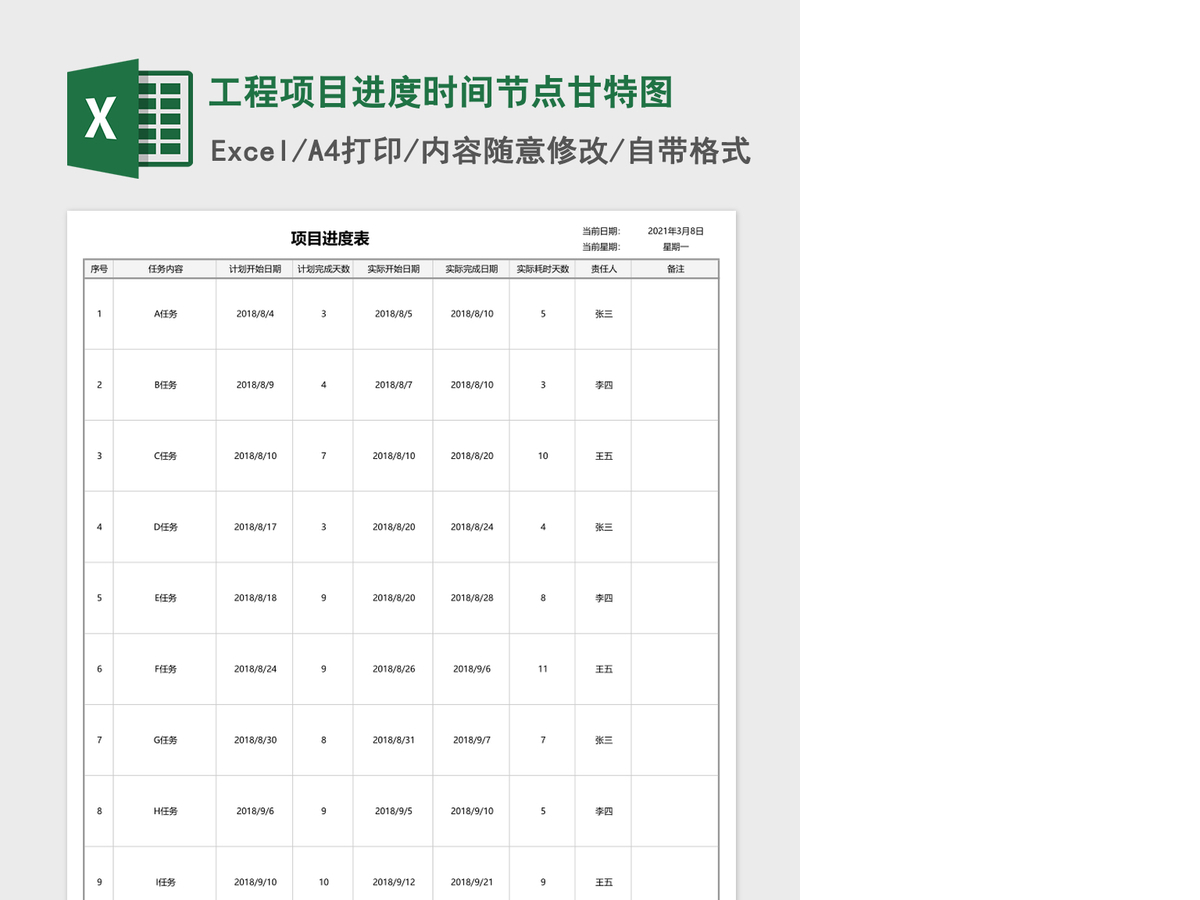Select F任务 actual days value 11
This screenshot has width=1200, height=900.
point(543,669)
